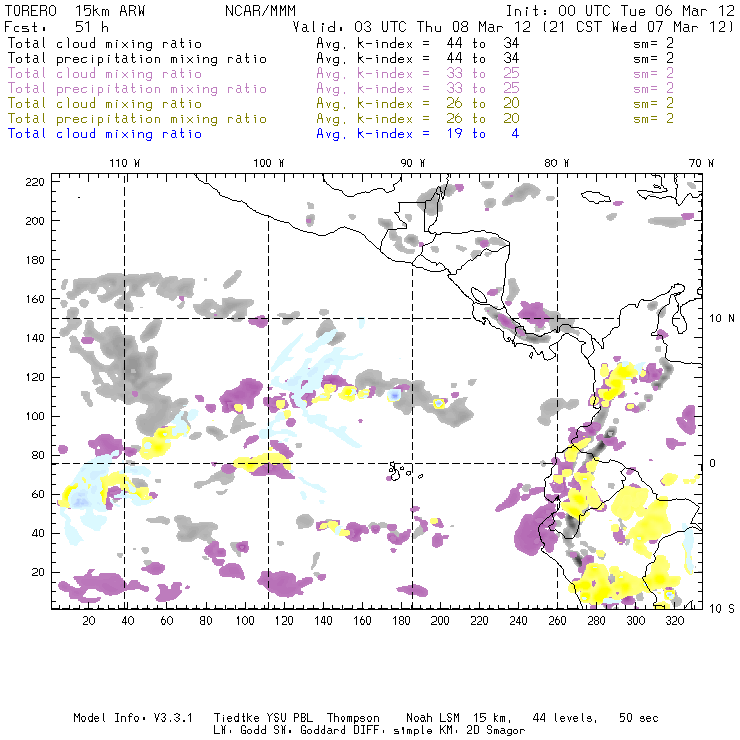The width and height of the screenshot is (740, 740).
Task: Click the "80 W" longitude label
Action: (556, 163)
